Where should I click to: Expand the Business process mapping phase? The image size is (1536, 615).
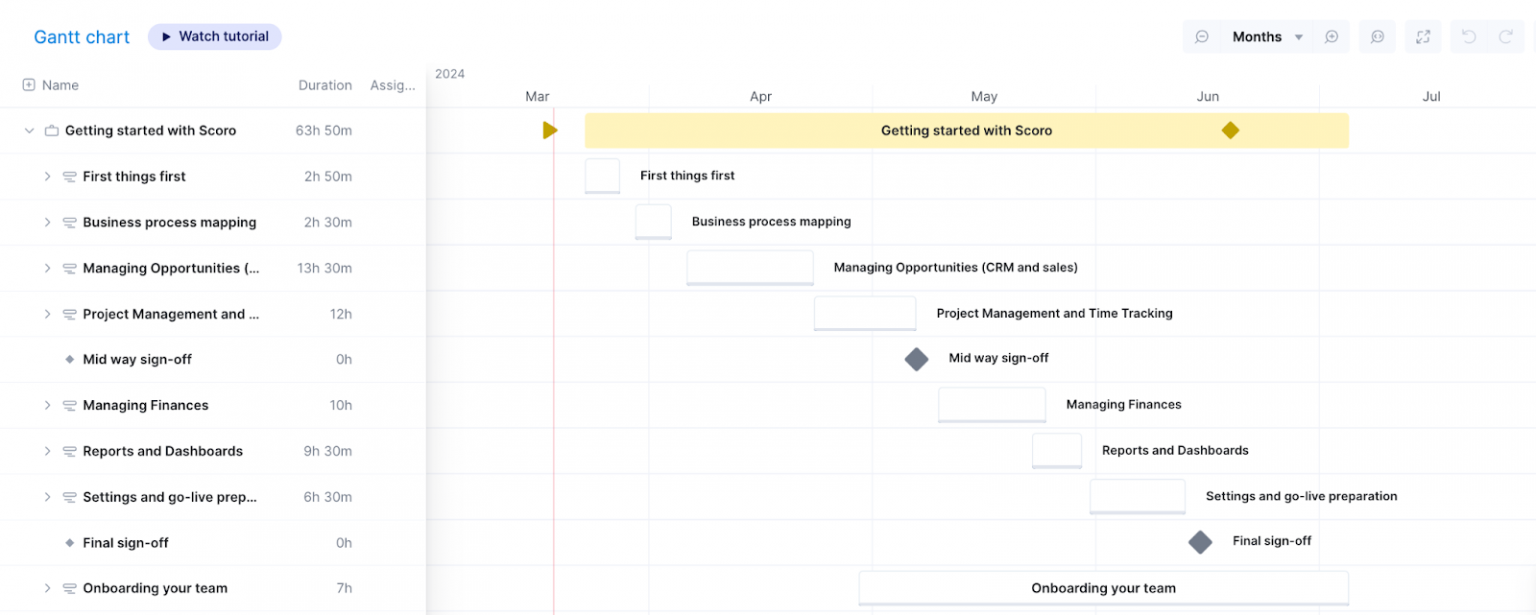pos(47,222)
